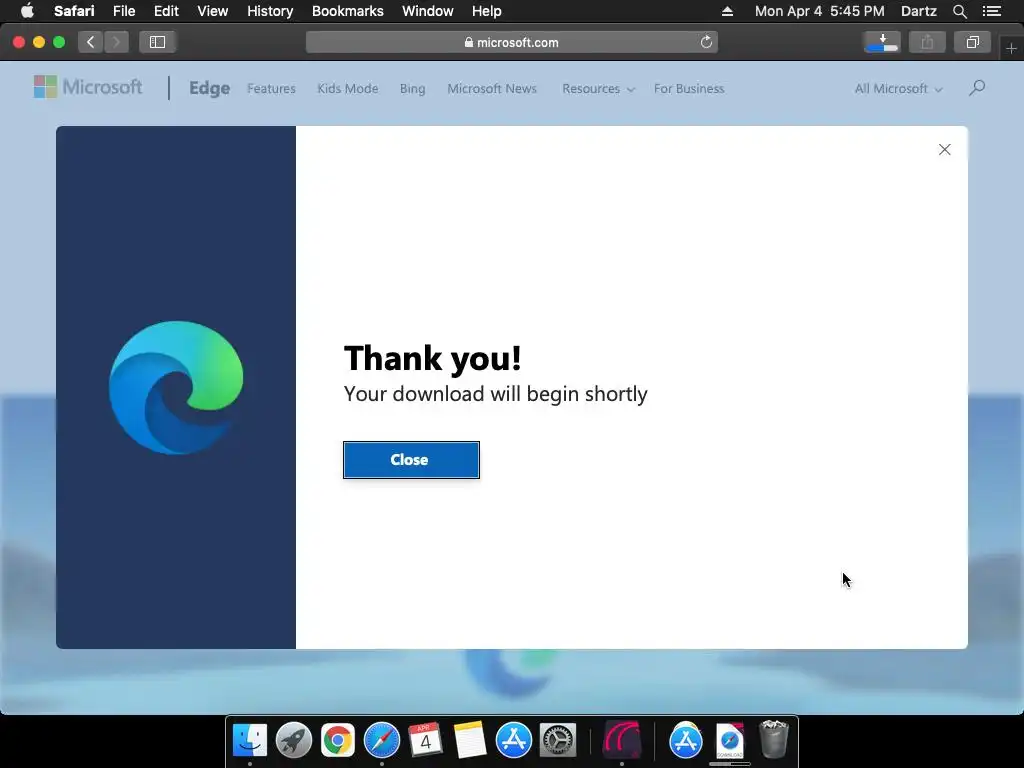Open the Safari menu
Screen dimensions: 1024x768
(x=74, y=11)
